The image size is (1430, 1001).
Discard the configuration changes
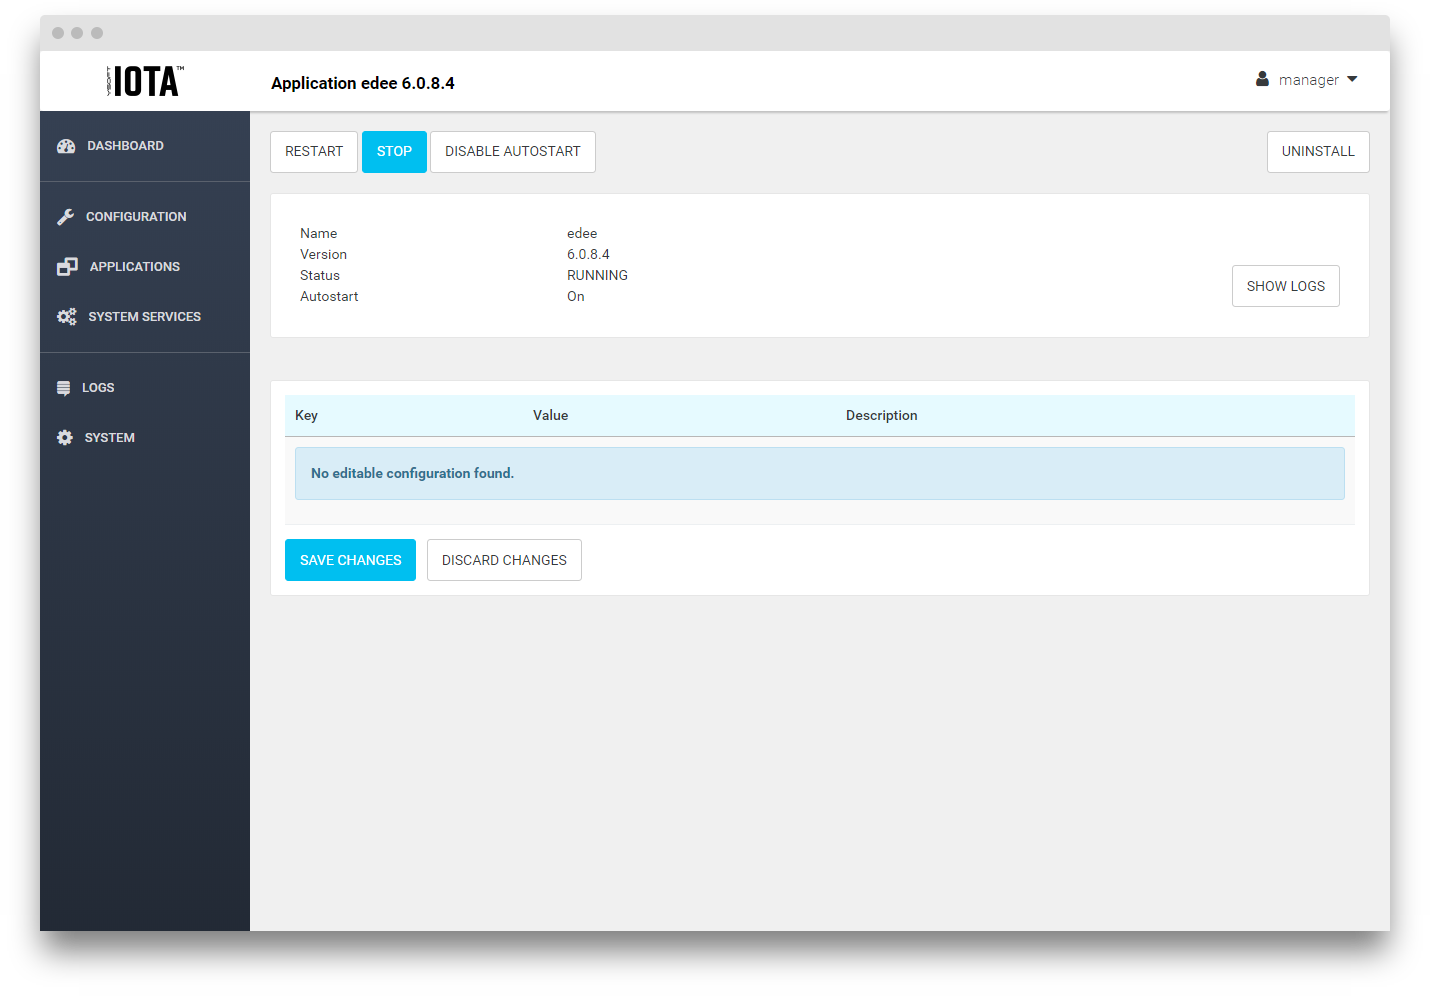504,560
